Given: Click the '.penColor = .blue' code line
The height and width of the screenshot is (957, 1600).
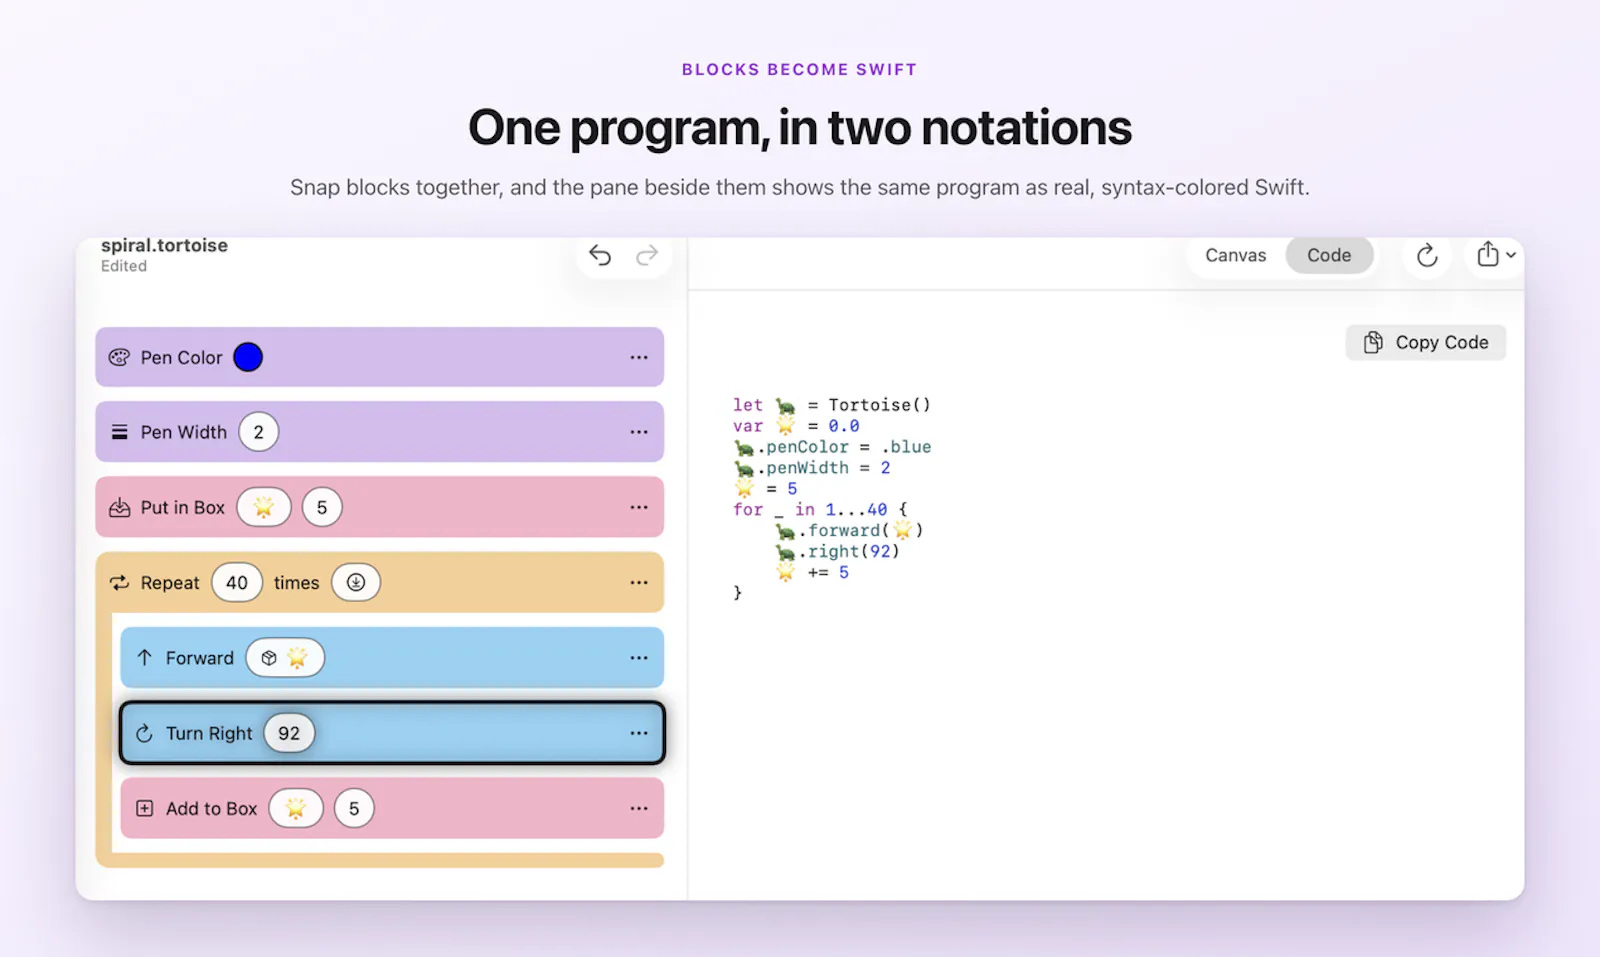Looking at the screenshot, I should [833, 447].
